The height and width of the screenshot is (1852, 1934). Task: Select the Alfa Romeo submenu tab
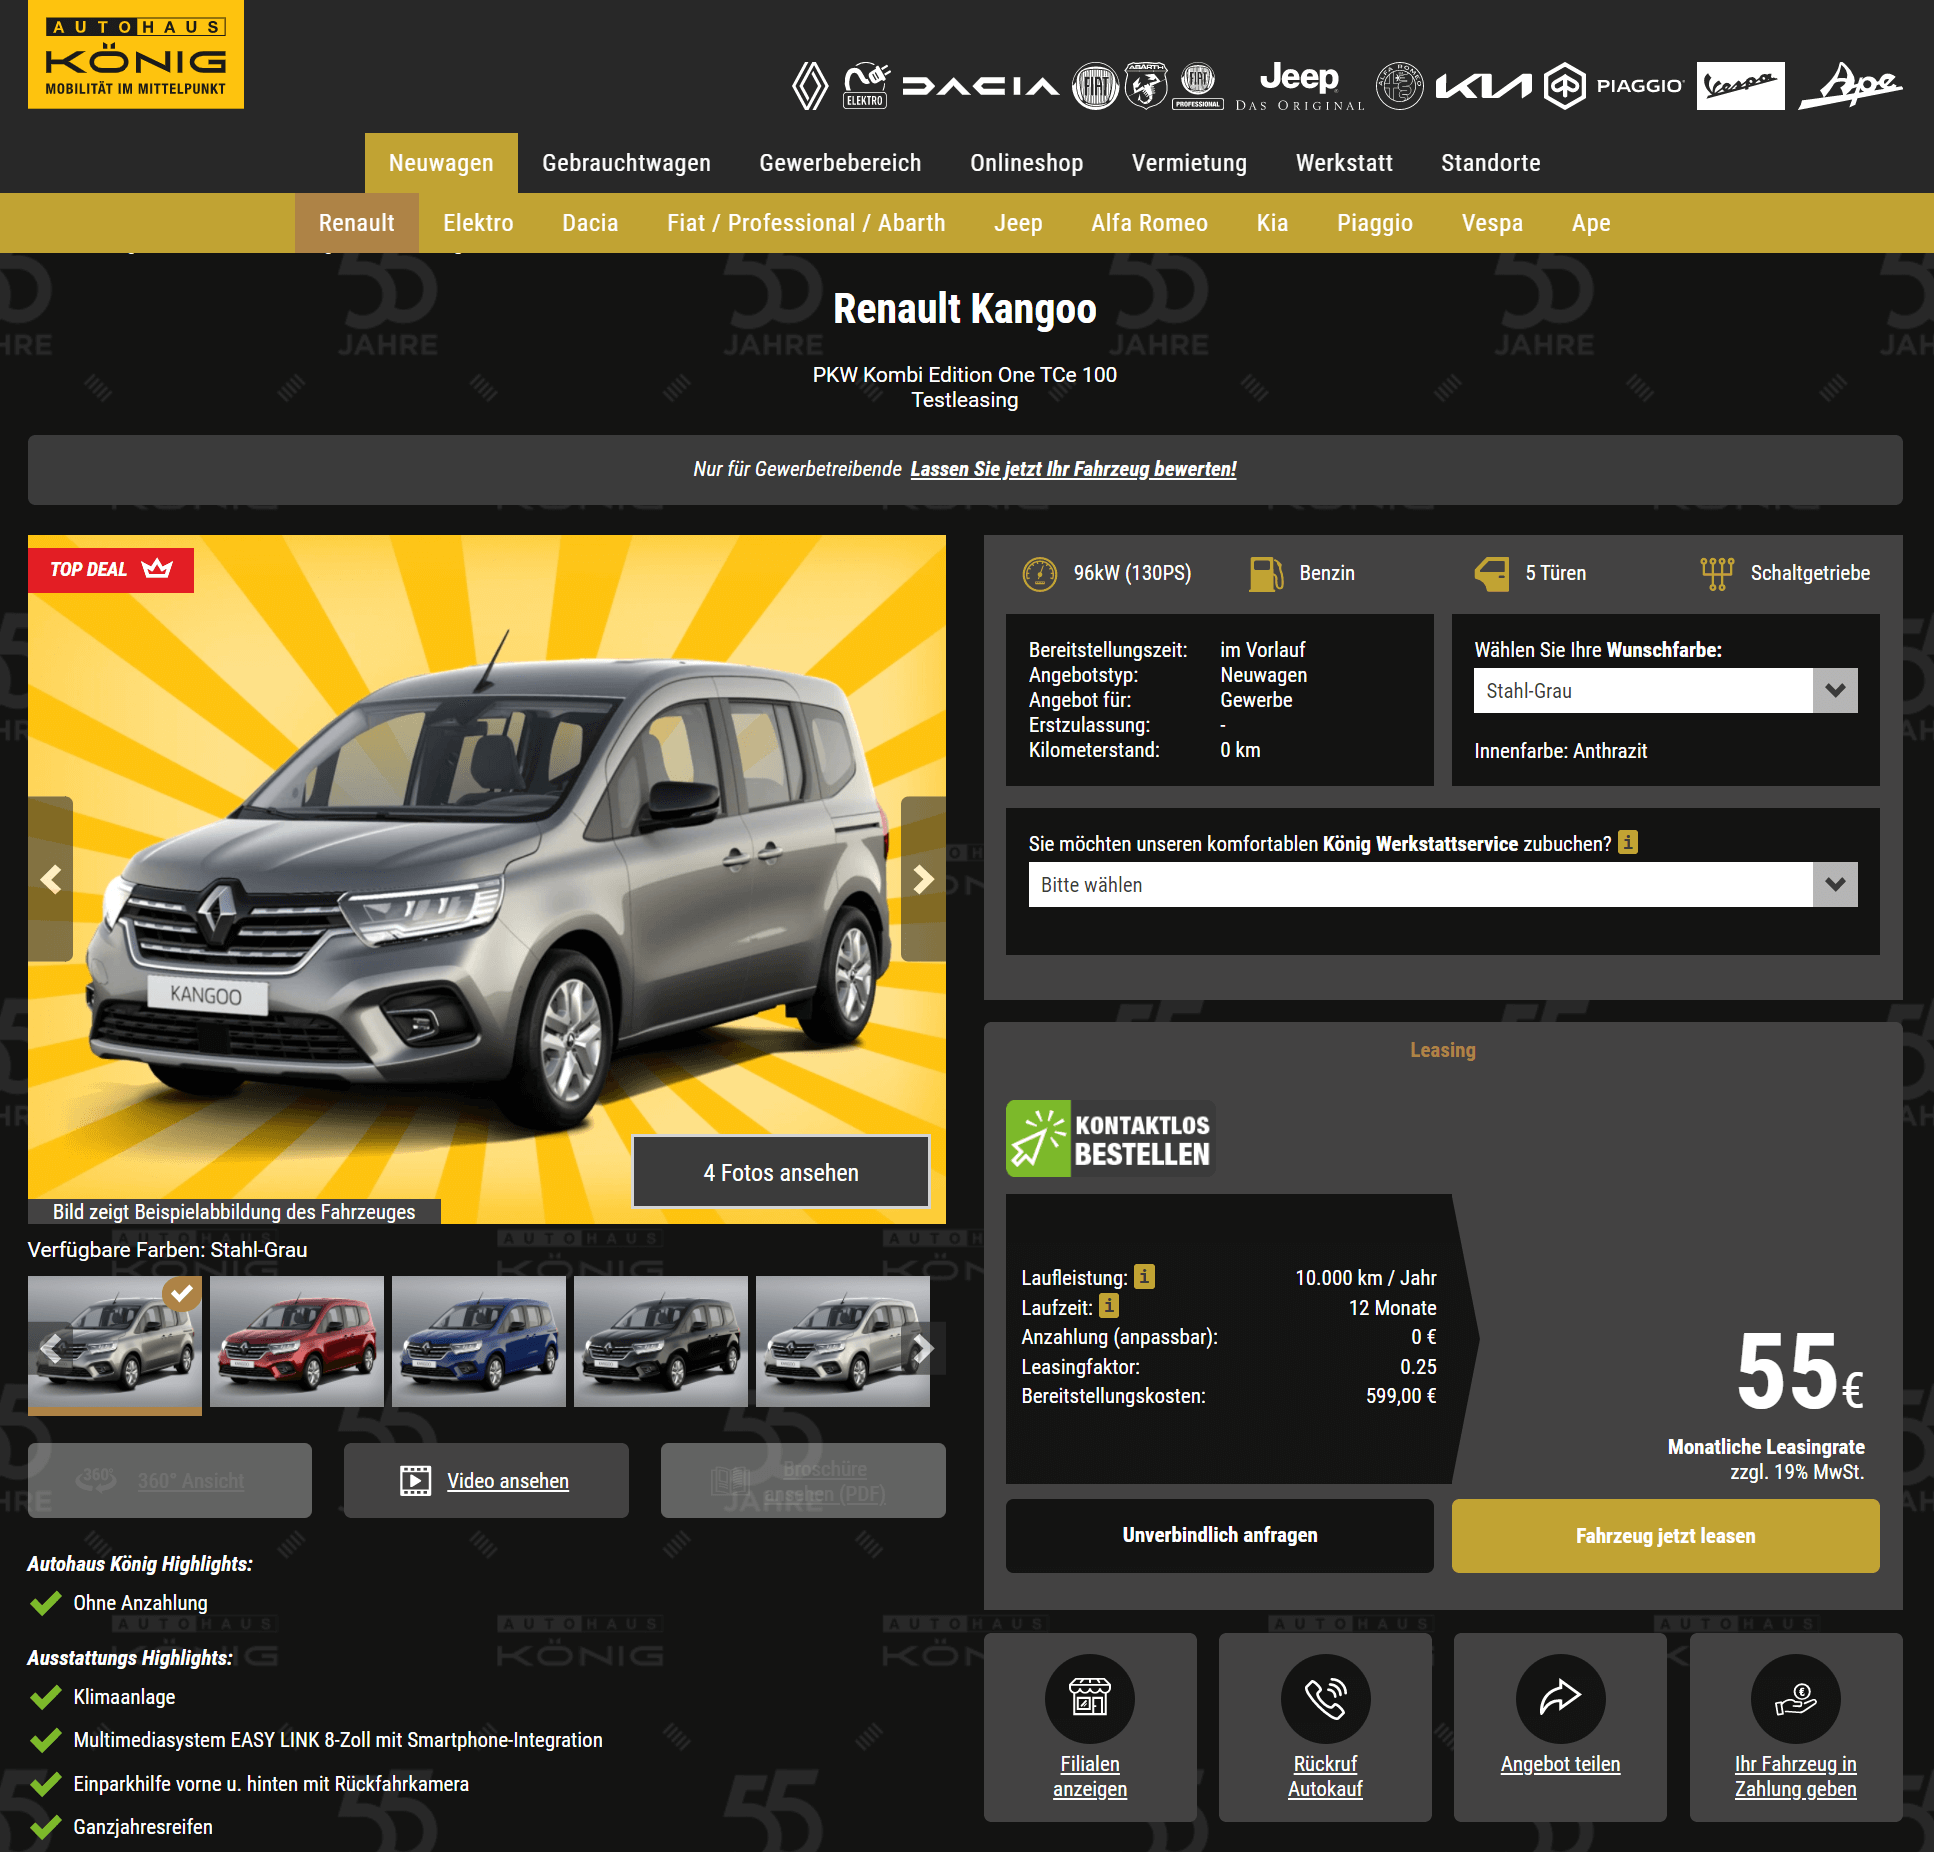click(x=1149, y=223)
